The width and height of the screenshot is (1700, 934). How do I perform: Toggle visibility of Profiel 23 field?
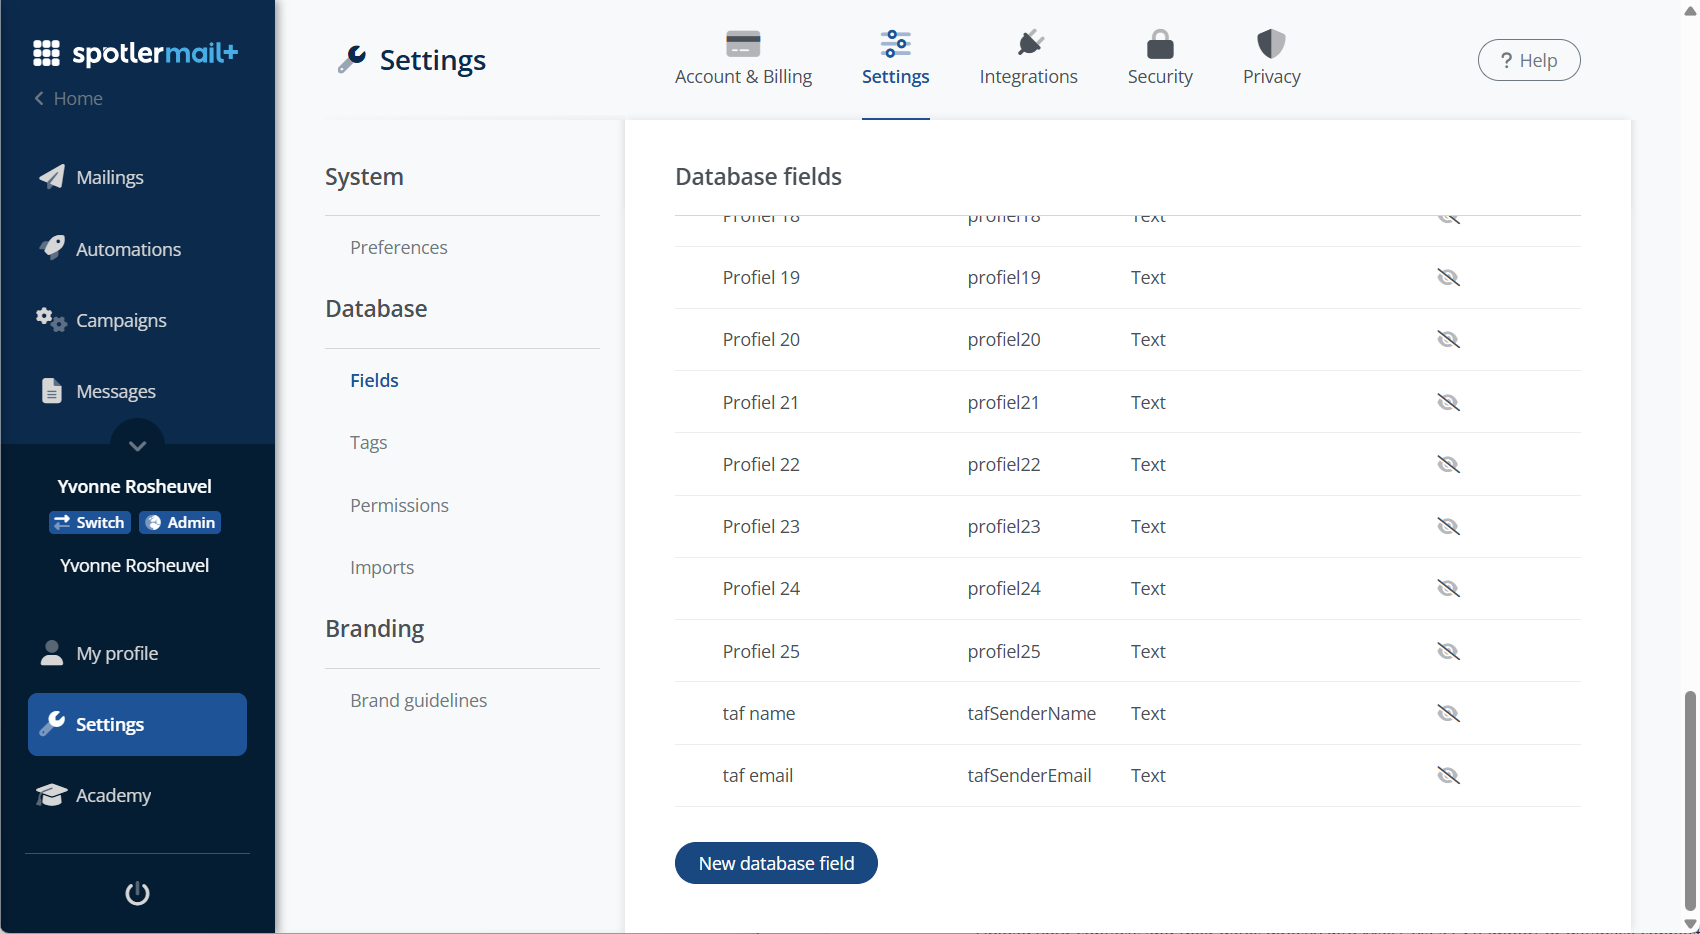coord(1448,526)
